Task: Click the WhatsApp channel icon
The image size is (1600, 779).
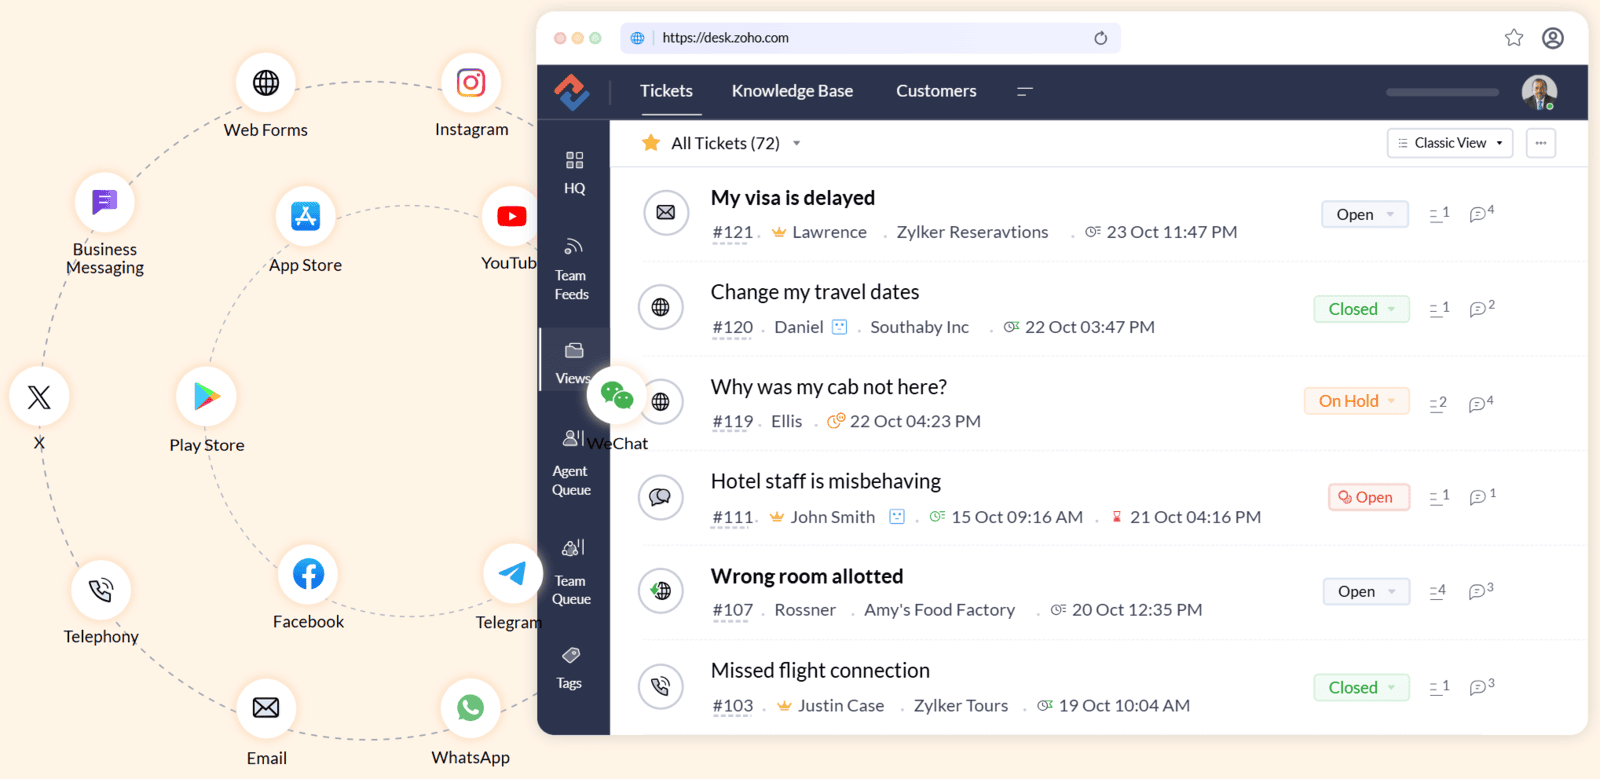Action: tap(470, 708)
